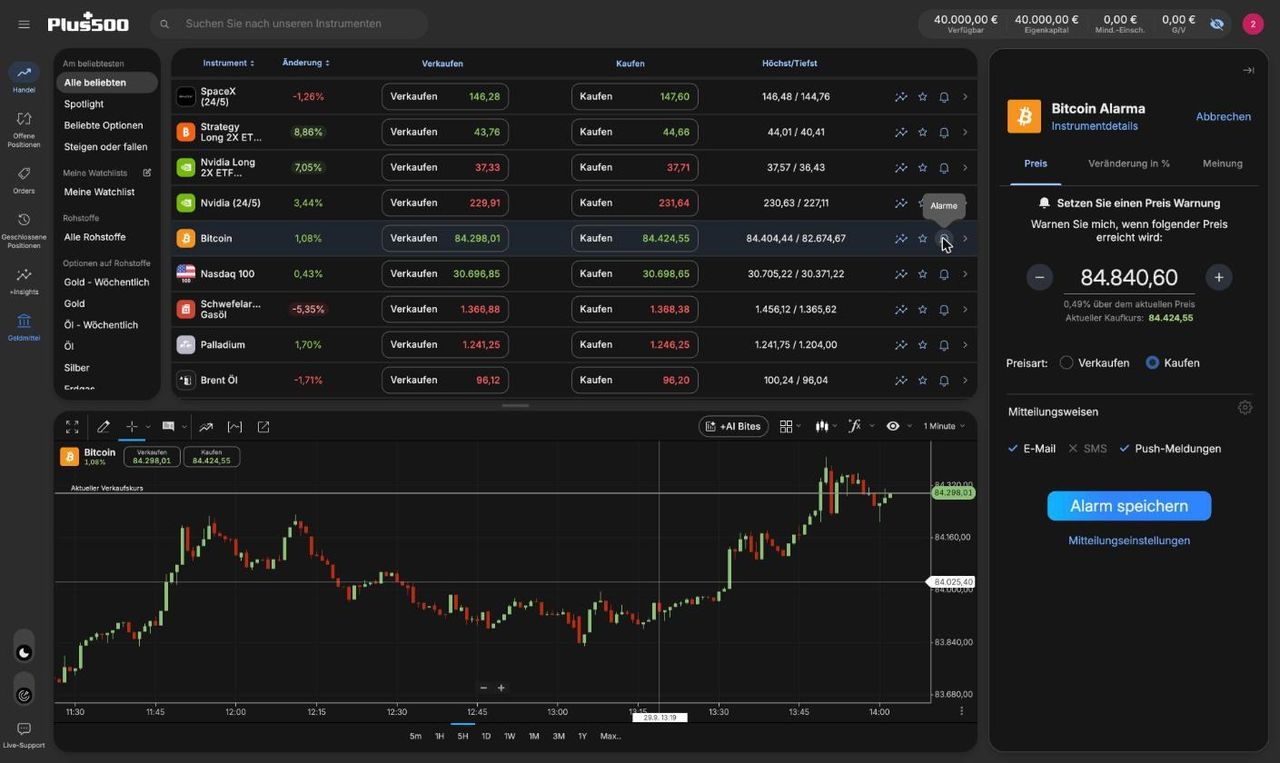Open the Handel section in the sidebar
The width and height of the screenshot is (1280, 763).
24,78
